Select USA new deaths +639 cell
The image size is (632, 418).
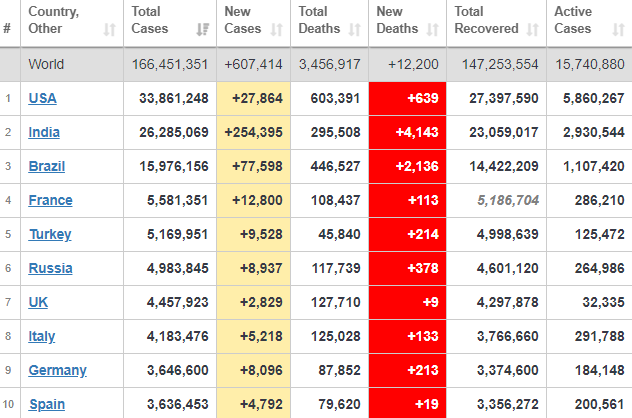(407, 98)
